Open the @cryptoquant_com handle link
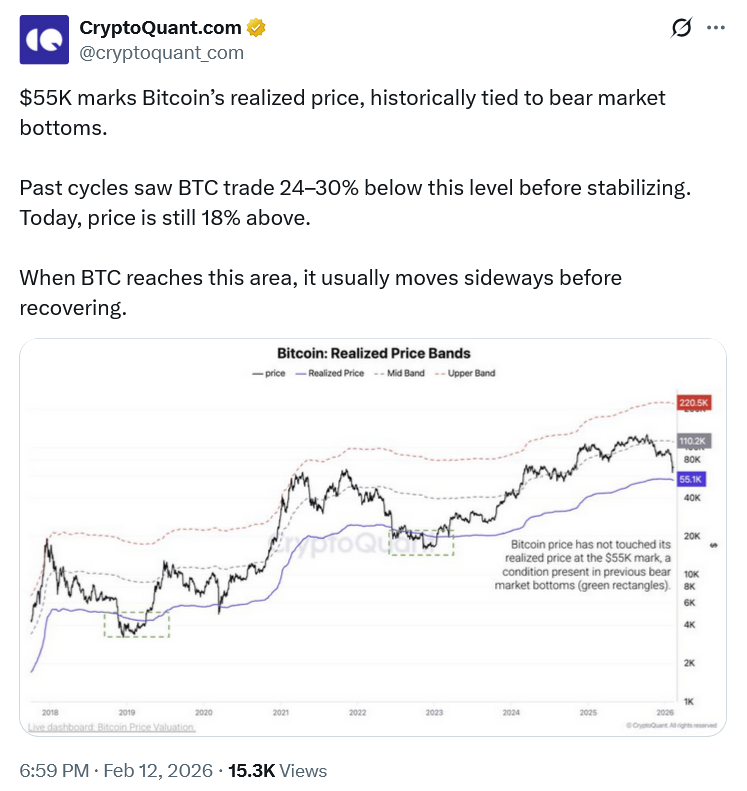 pos(161,53)
